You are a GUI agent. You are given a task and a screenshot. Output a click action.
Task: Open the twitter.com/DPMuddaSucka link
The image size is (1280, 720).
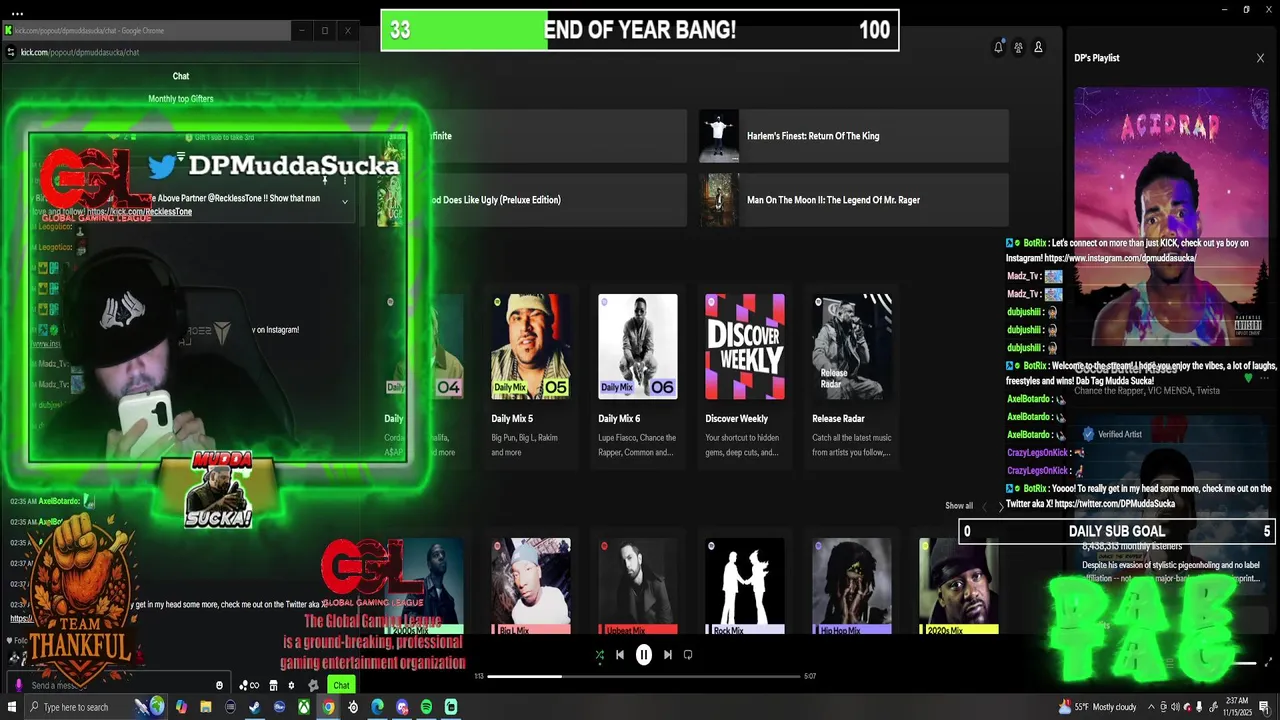point(1114,504)
